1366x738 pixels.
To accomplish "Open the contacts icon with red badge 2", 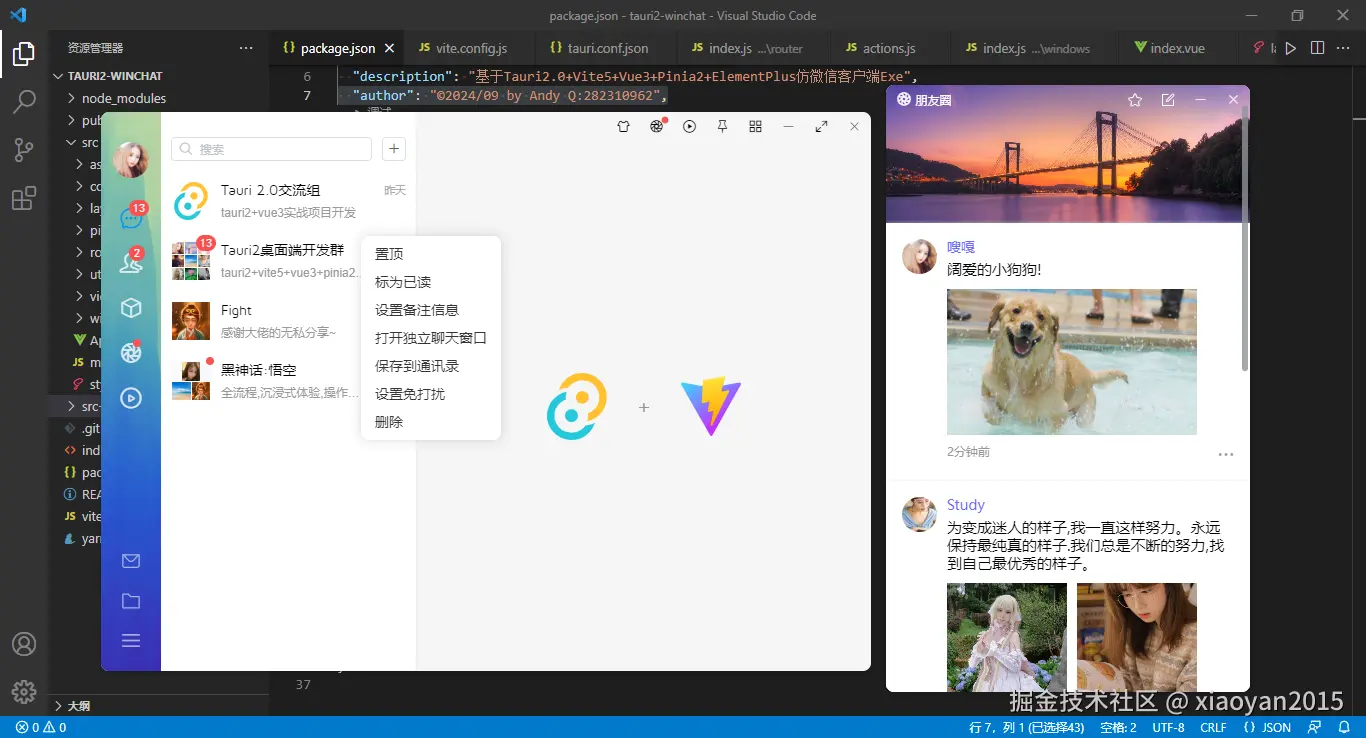I will pyautogui.click(x=131, y=265).
